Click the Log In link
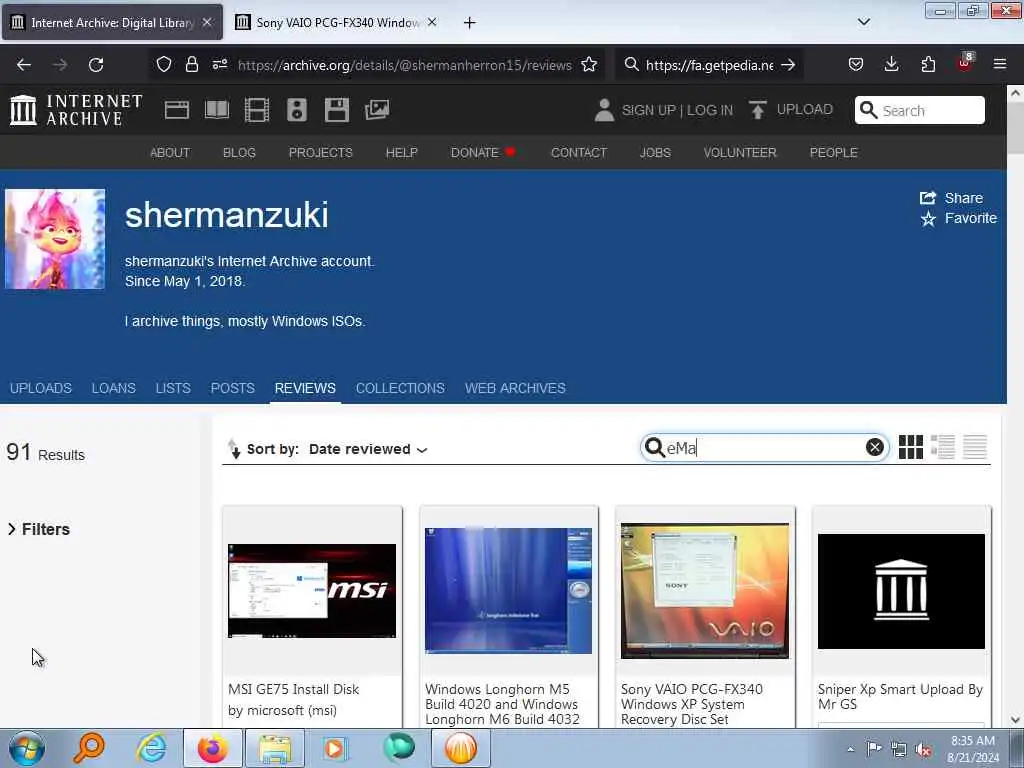Screen dimensions: 1024x768 click(x=709, y=110)
